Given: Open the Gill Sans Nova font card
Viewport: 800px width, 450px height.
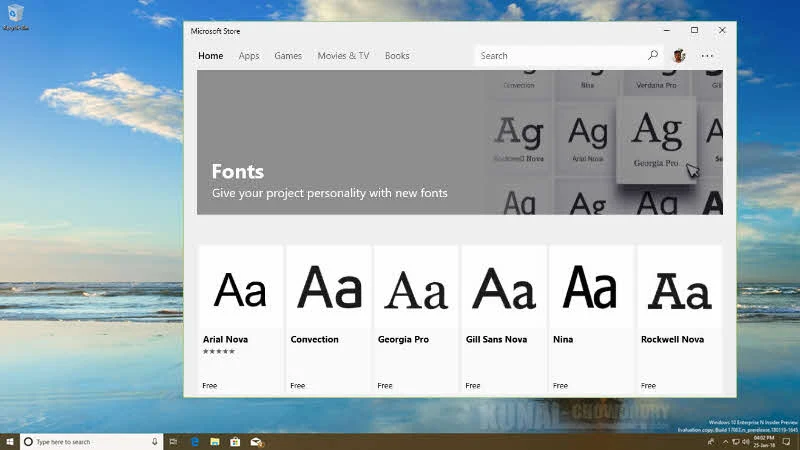Looking at the screenshot, I should coord(504,319).
